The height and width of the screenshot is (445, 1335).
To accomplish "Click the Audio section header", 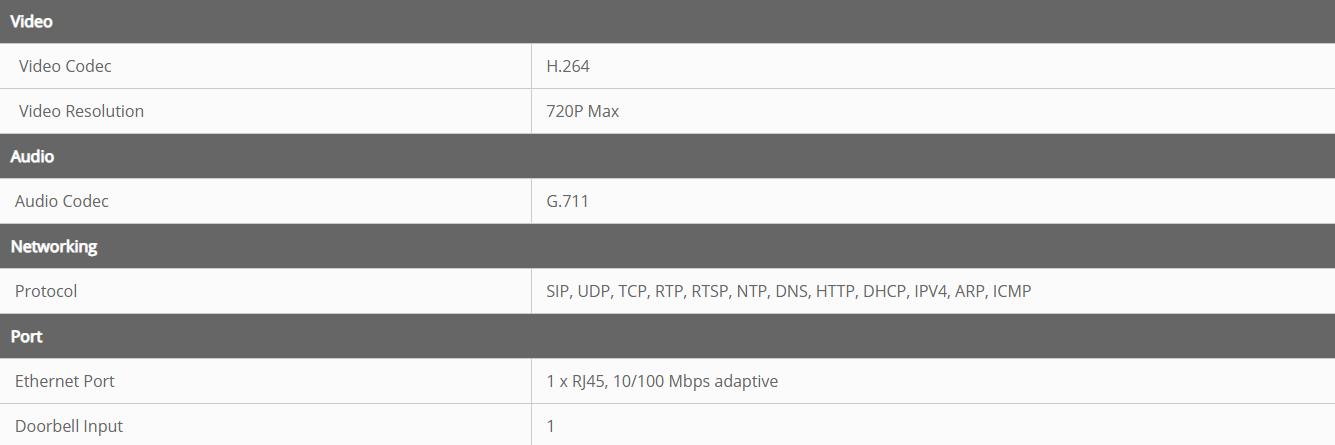I will tap(32, 156).
